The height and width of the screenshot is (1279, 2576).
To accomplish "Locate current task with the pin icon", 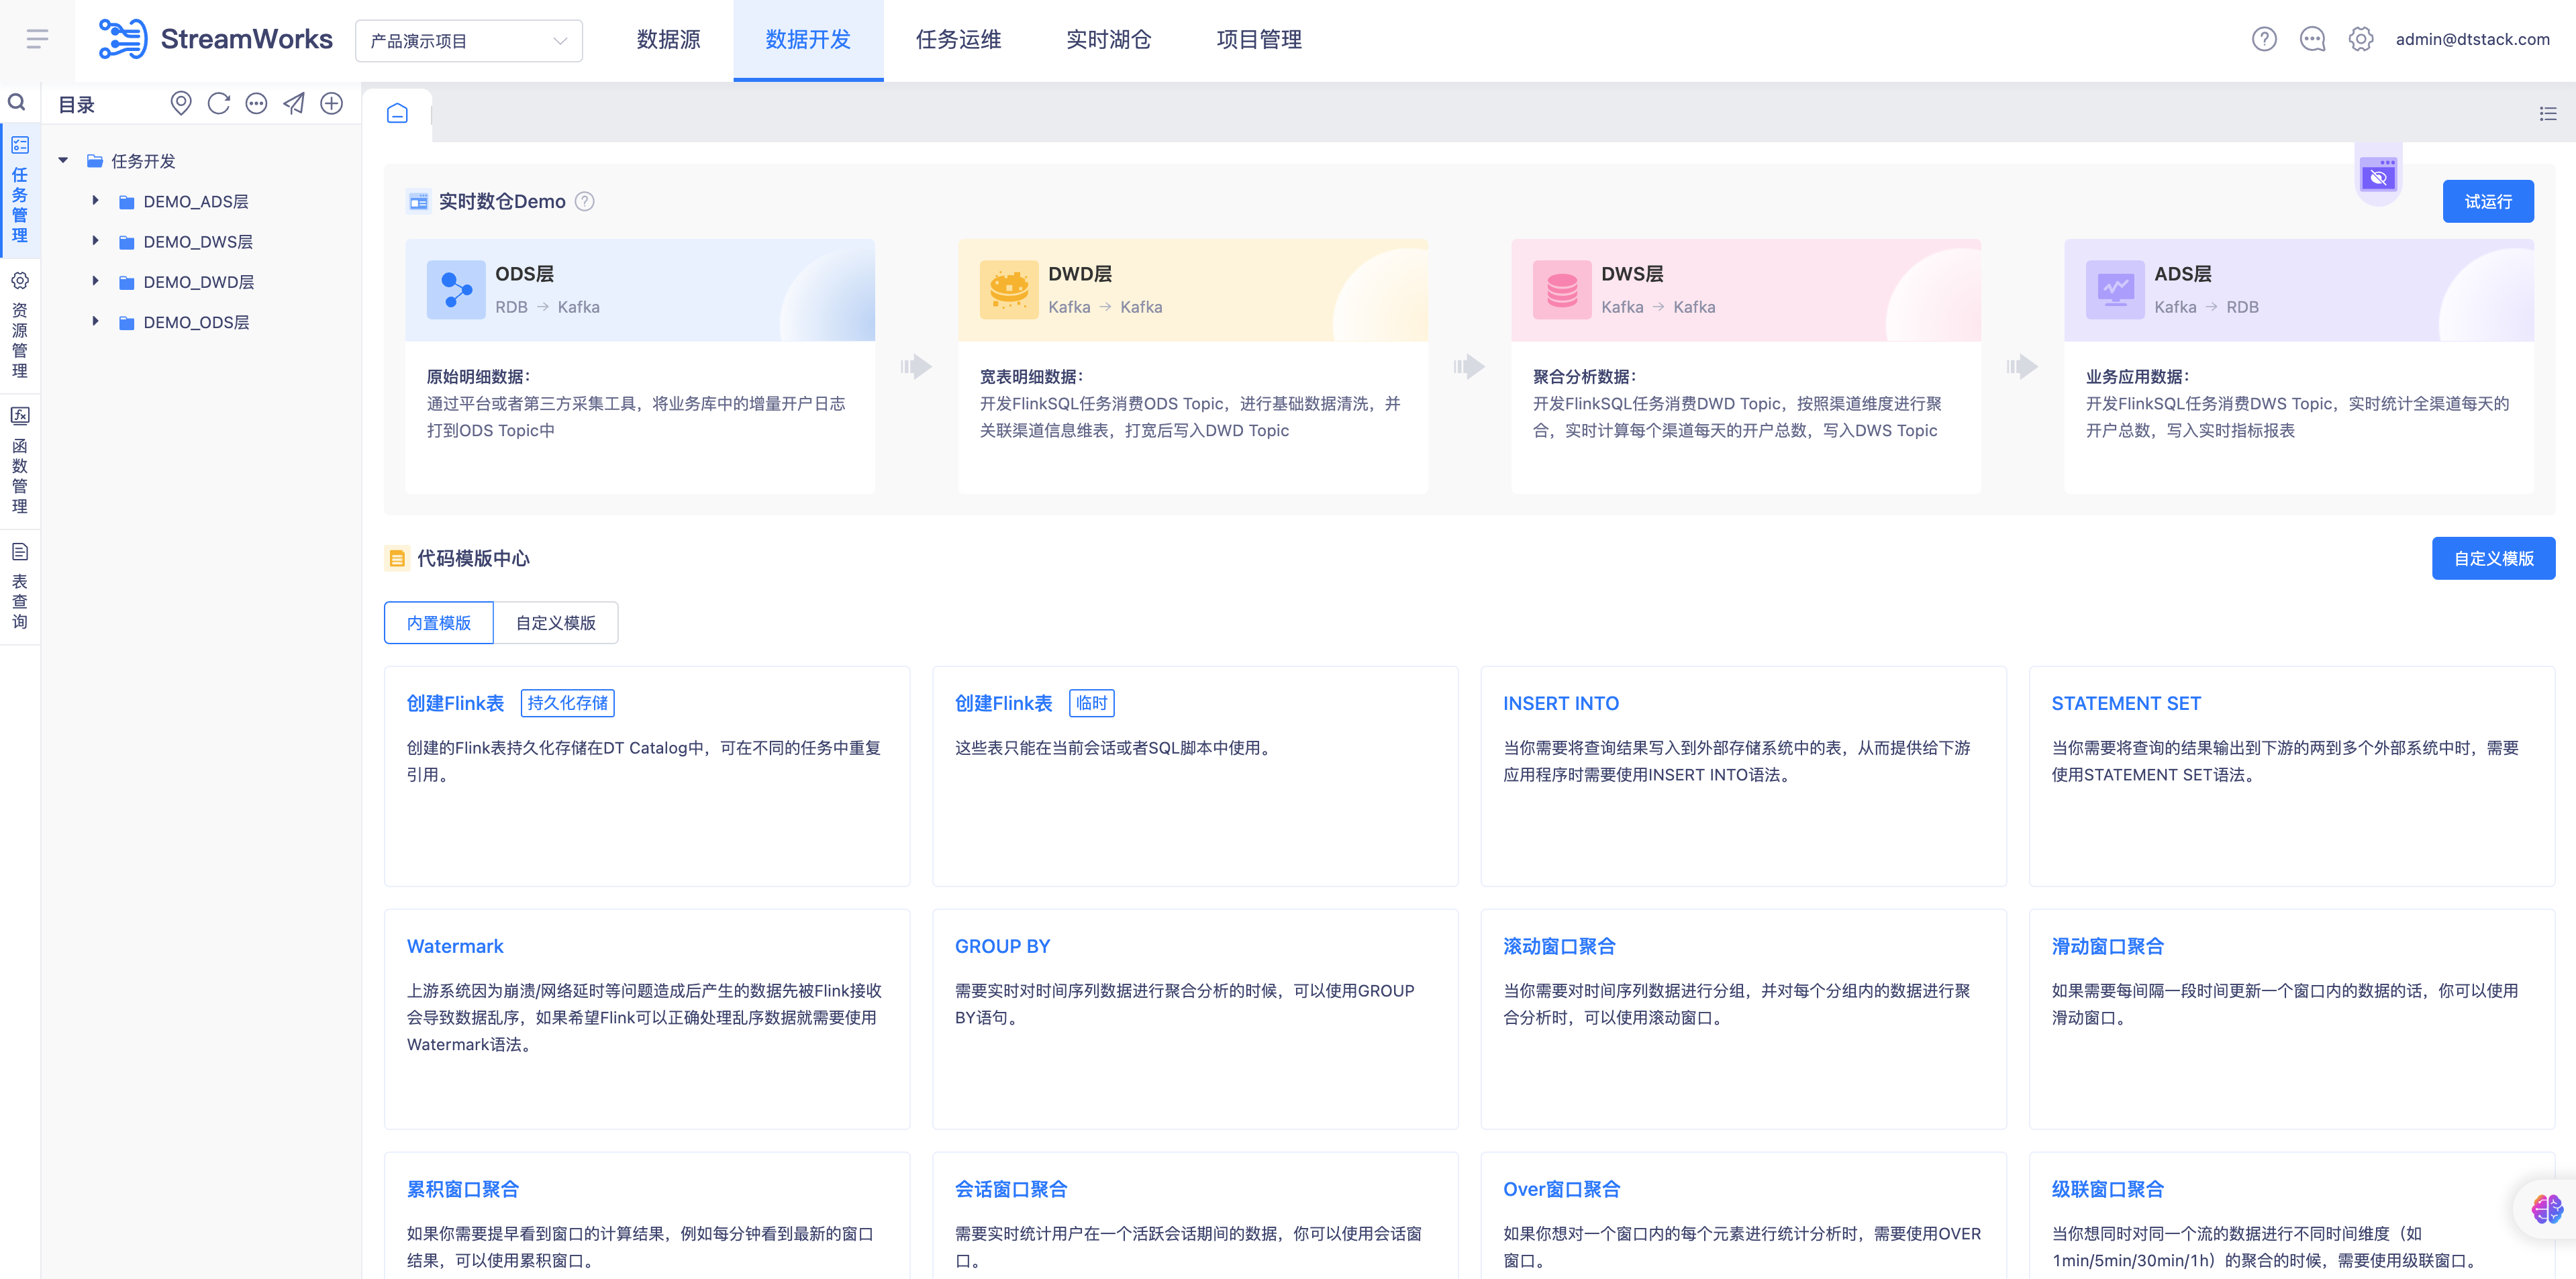I will click(x=181, y=103).
